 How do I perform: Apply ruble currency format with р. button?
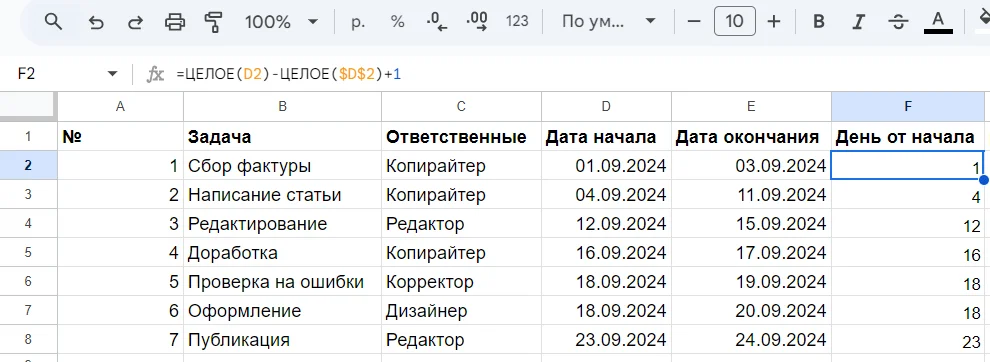point(359,22)
